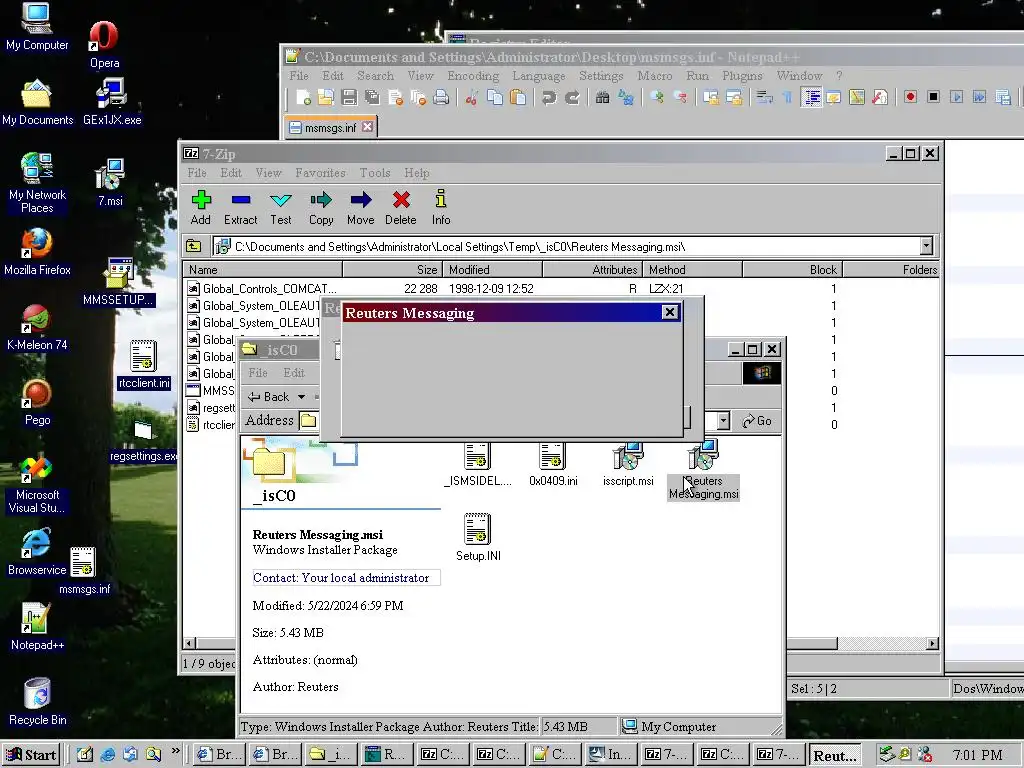Screen dimensions: 1024x768
Task: Select the MMSSETUP desktop icon
Action: point(118,282)
